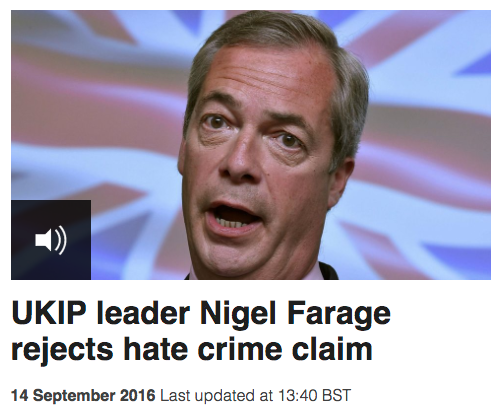Open the article's main photo thumbnail

point(251,145)
